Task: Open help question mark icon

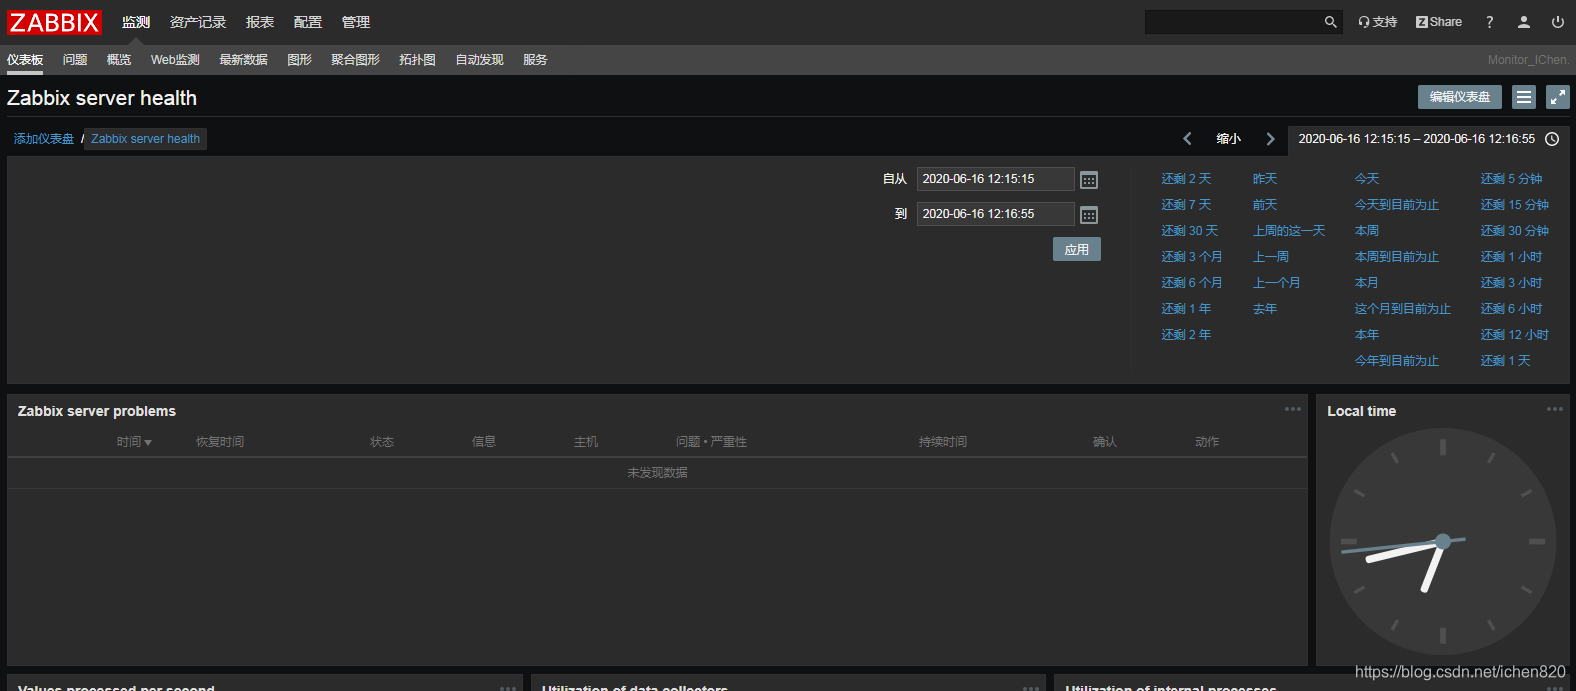Action: 1489,22
